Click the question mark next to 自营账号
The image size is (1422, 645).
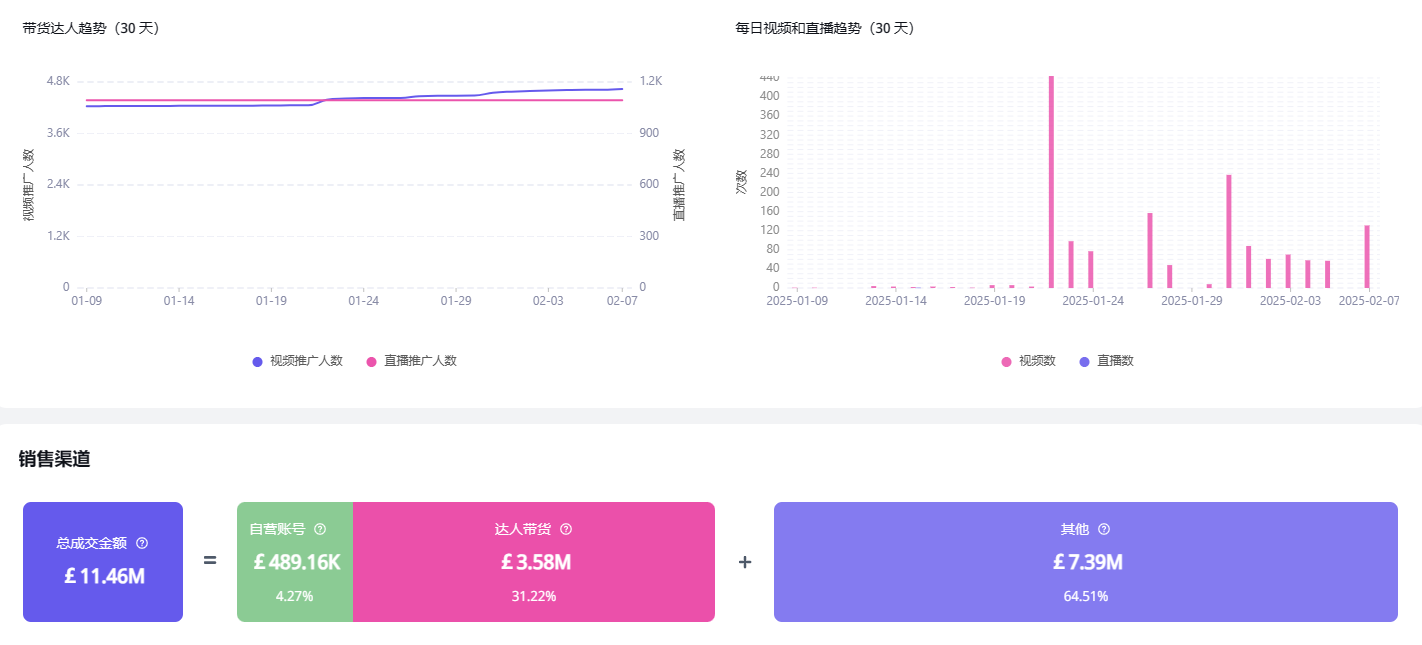tap(320, 529)
